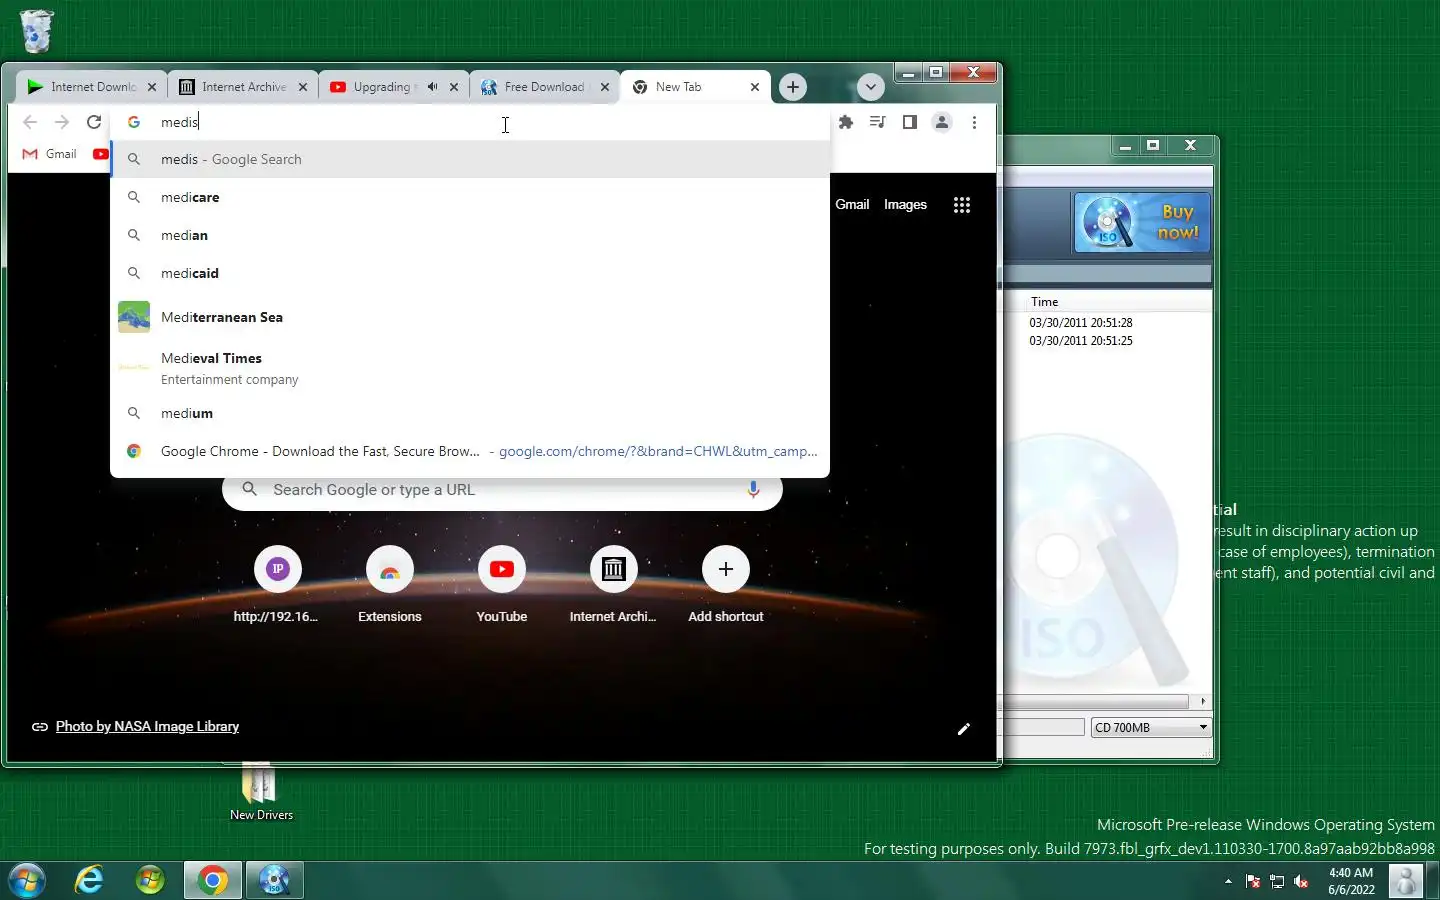The height and width of the screenshot is (900, 1440).
Task: Go forward to the next page
Action: pyautogui.click(x=62, y=122)
